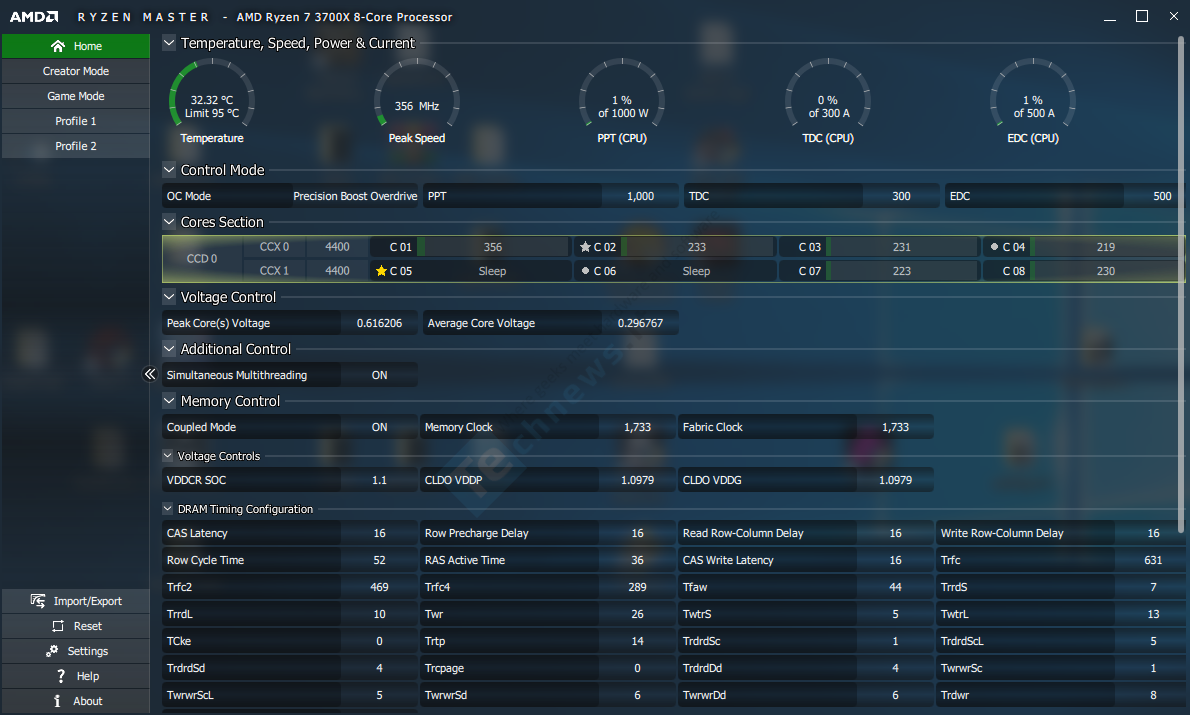The image size is (1190, 715).
Task: Click the VDDCR SOC value 1.1
Action: coord(379,480)
